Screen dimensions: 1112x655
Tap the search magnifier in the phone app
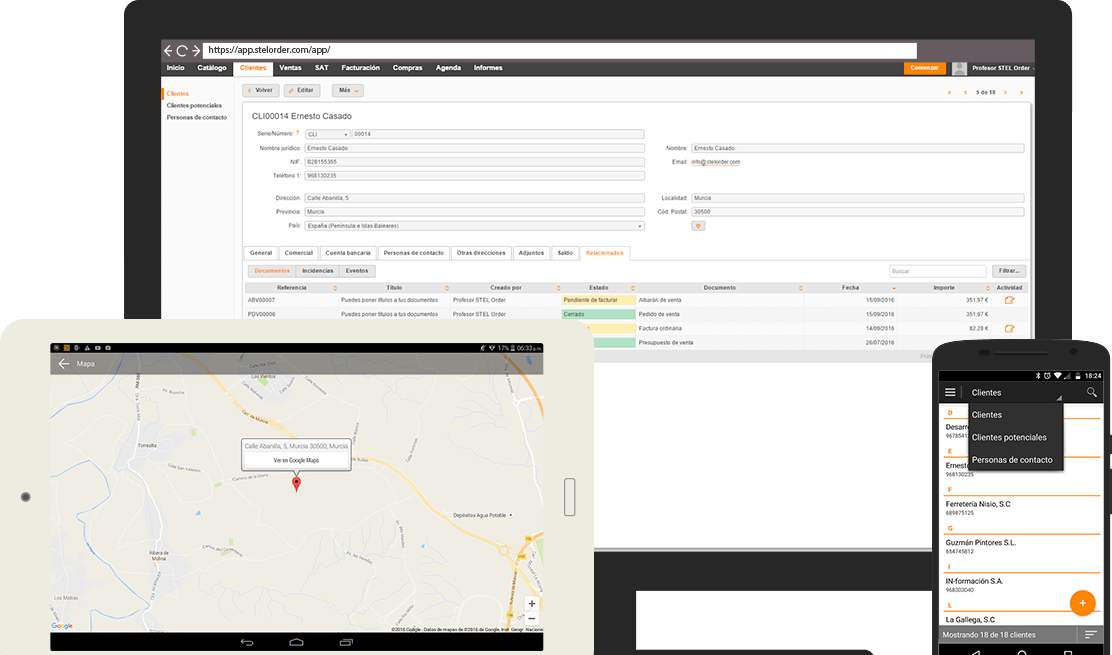1091,392
